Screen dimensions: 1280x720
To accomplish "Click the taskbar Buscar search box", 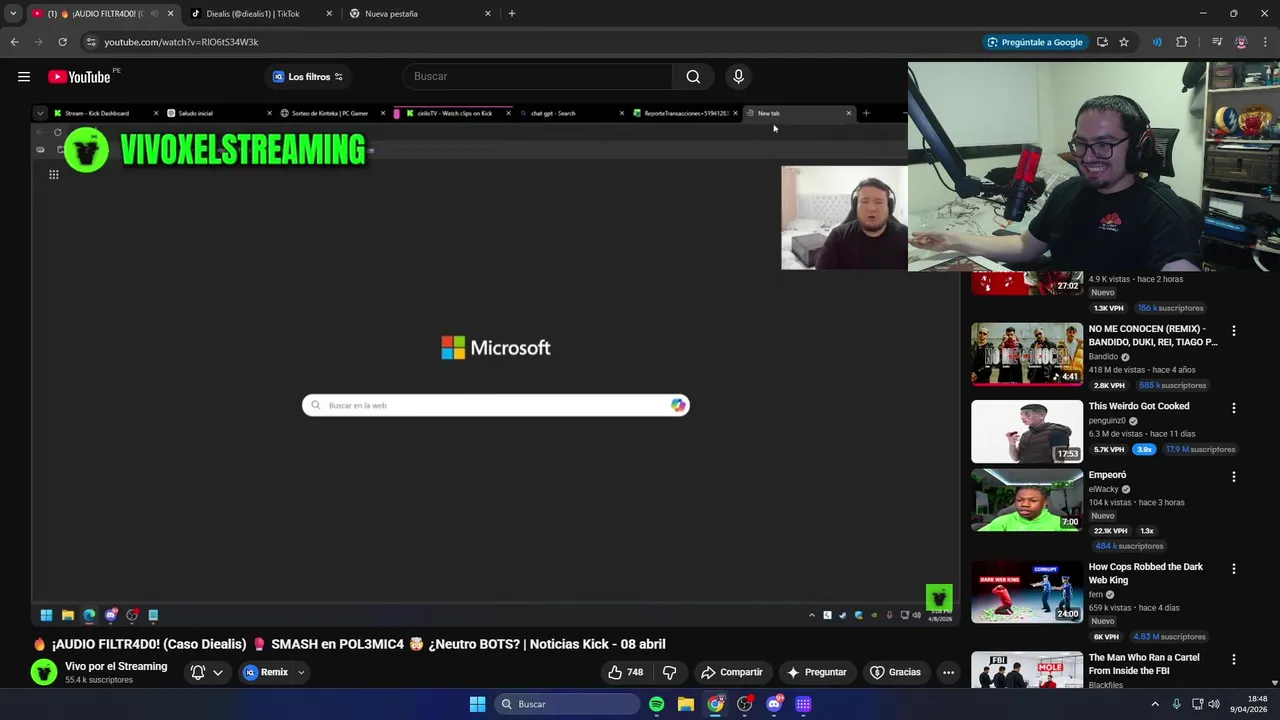I will (x=567, y=704).
